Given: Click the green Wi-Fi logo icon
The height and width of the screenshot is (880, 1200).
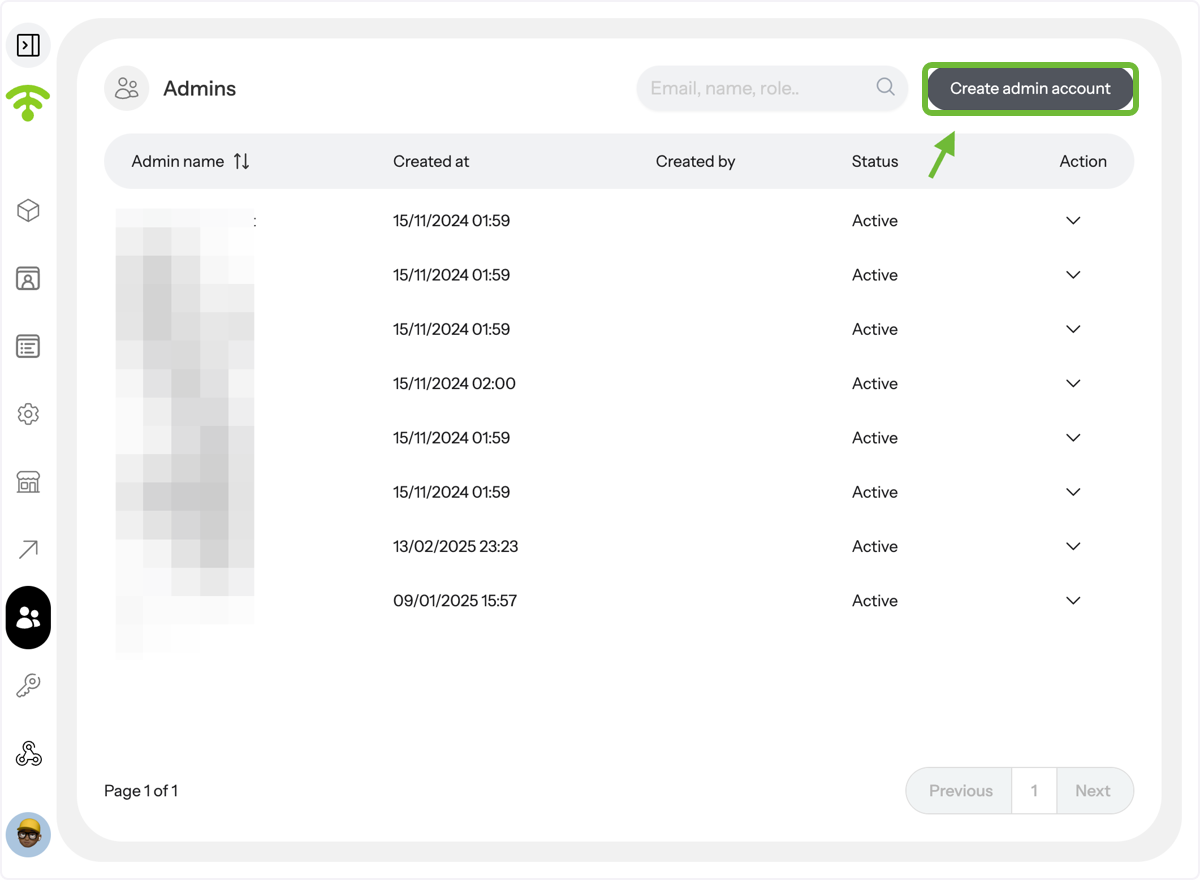Looking at the screenshot, I should click(28, 102).
